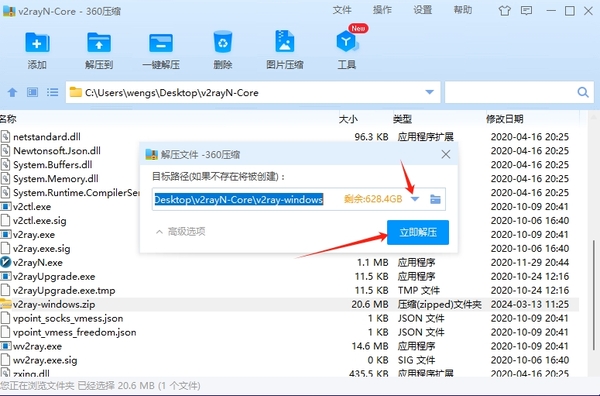Screen dimensions: 600x396
Task: Click the v2rayN.exe file icon
Action: click(5, 262)
